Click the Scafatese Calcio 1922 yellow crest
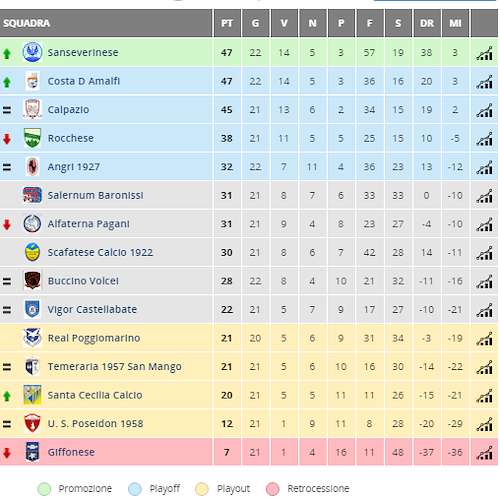 point(32,252)
